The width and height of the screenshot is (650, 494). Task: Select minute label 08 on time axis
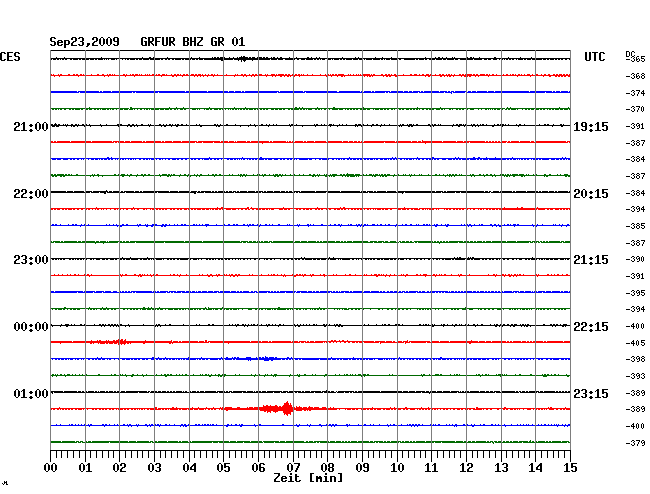click(x=327, y=468)
